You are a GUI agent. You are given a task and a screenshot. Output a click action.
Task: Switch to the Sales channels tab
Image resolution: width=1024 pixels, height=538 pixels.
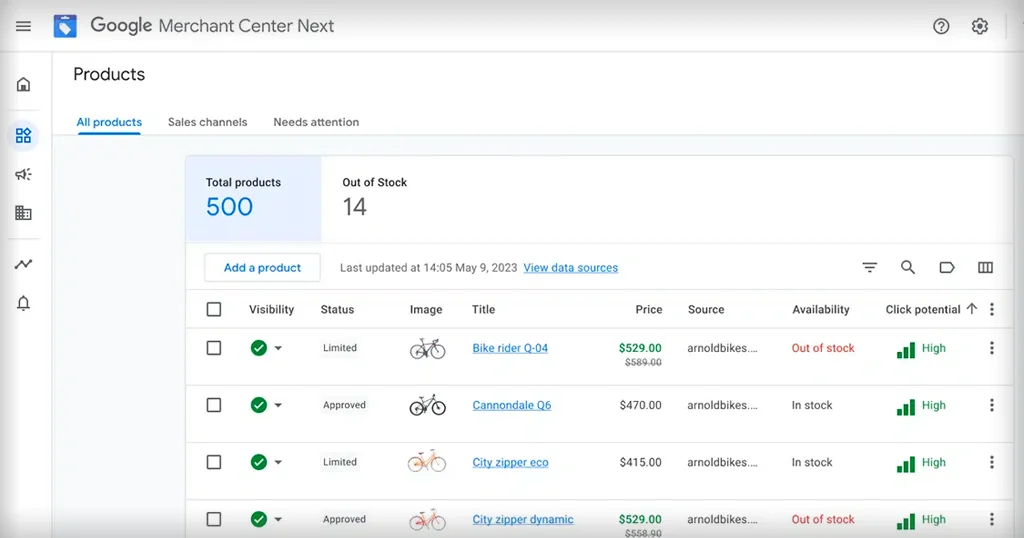point(207,122)
